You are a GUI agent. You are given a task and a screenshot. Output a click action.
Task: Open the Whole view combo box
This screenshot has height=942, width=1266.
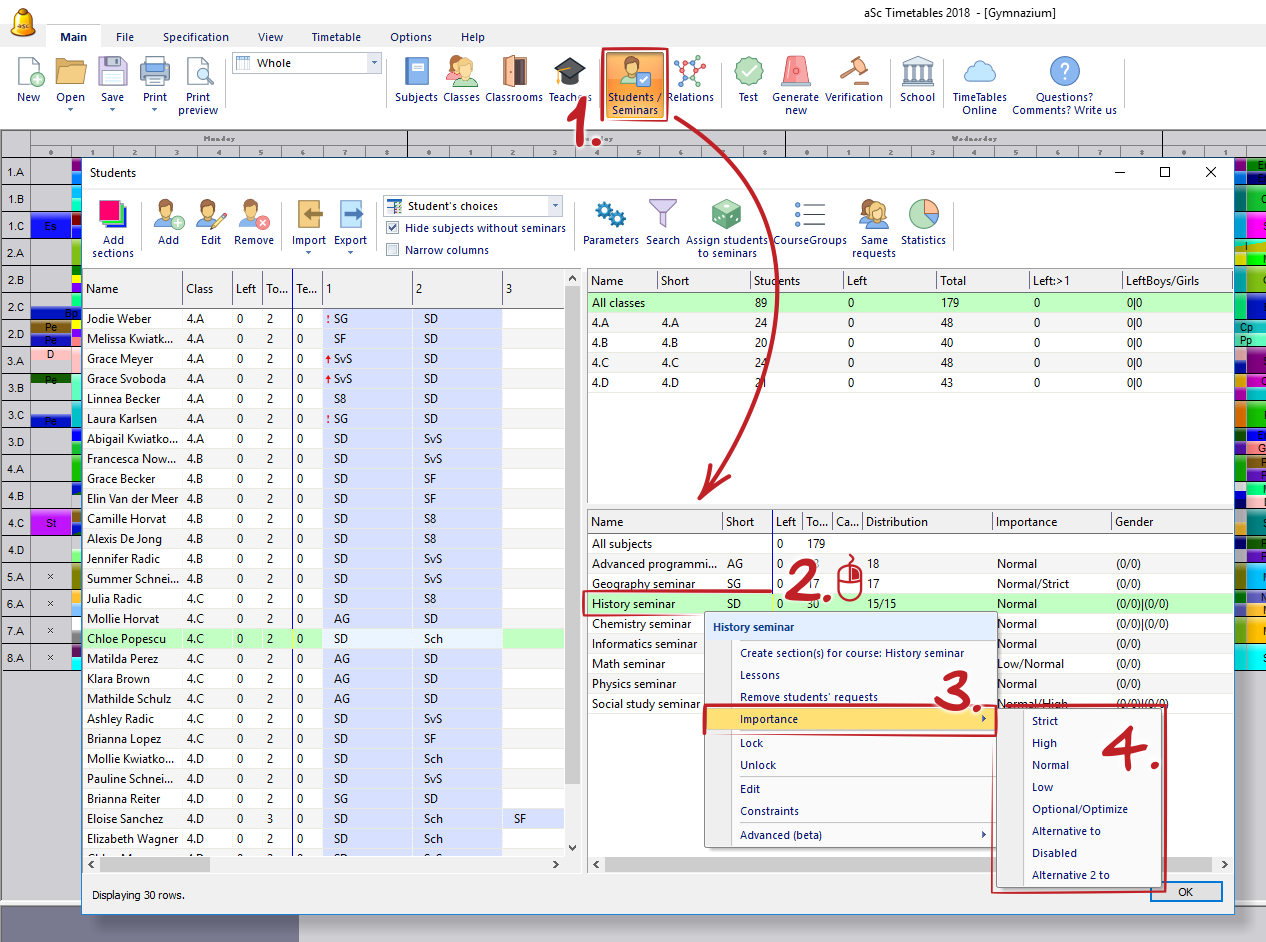click(x=374, y=63)
